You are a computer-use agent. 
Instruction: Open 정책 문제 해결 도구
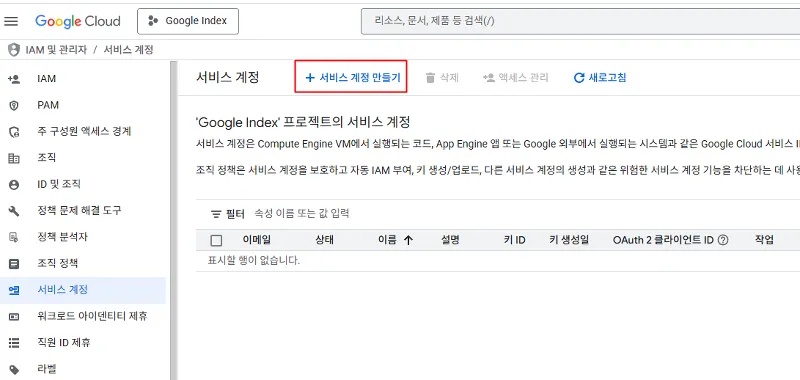(80, 210)
